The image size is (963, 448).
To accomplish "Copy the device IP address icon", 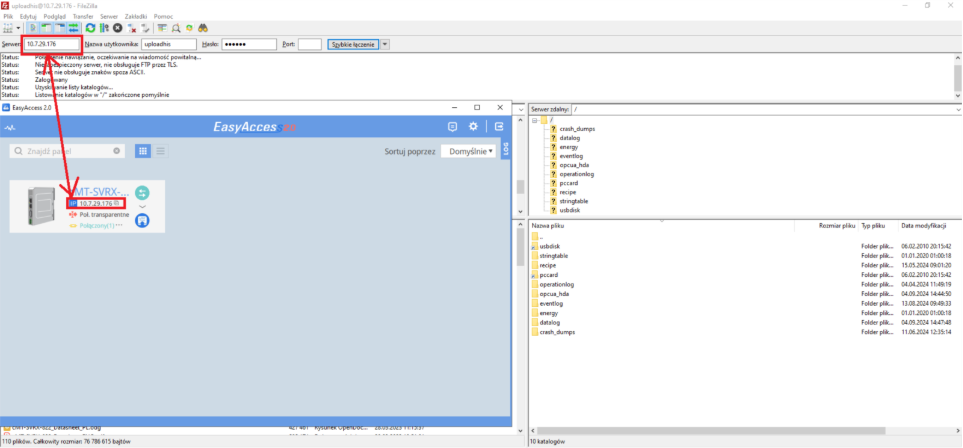I will [117, 203].
